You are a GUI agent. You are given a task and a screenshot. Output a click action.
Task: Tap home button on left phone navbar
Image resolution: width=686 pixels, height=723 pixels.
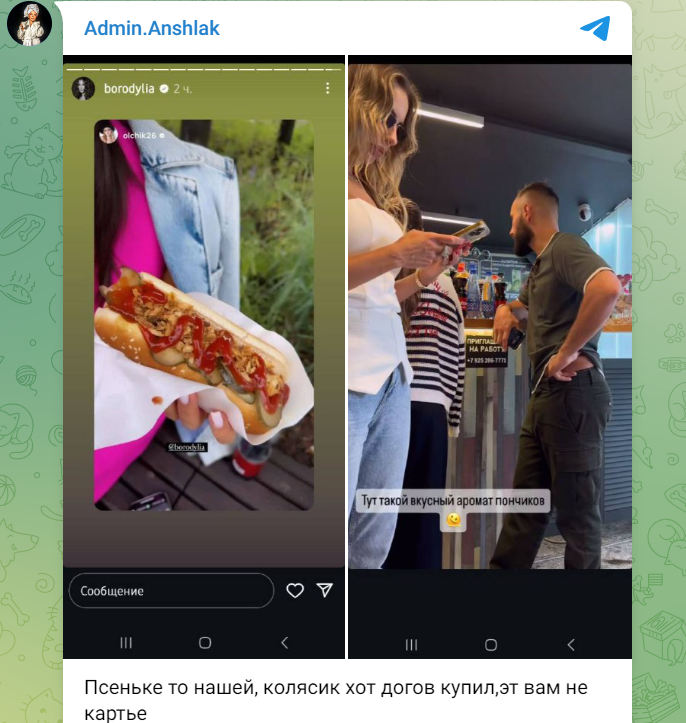click(x=205, y=642)
